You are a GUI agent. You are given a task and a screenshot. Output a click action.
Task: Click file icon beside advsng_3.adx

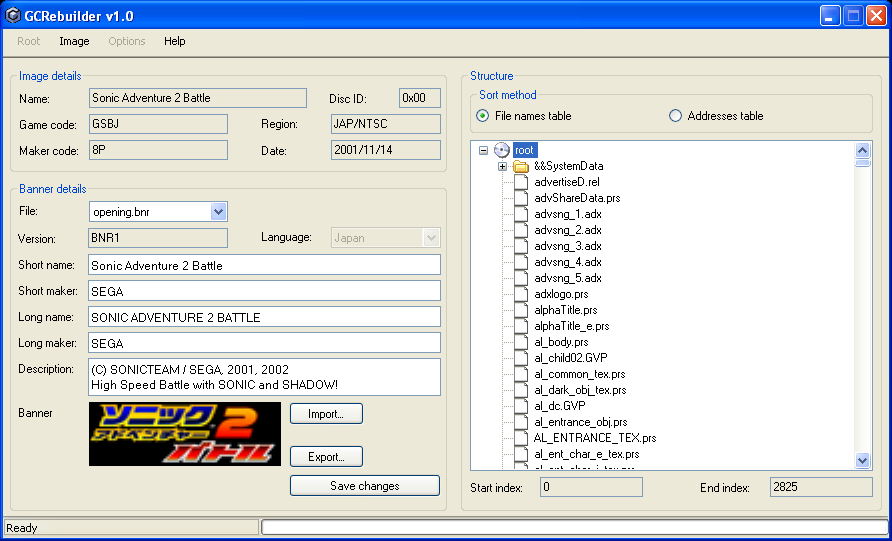521,246
